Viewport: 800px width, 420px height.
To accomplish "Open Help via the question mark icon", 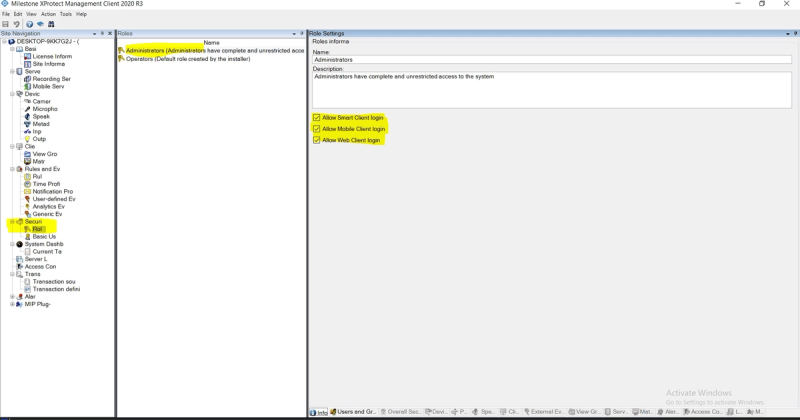I will click(30, 24).
